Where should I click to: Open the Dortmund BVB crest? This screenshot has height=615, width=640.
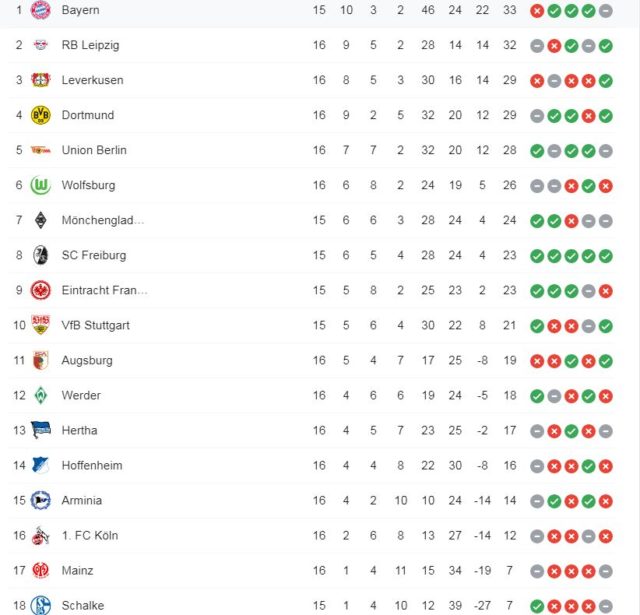click(x=41, y=115)
